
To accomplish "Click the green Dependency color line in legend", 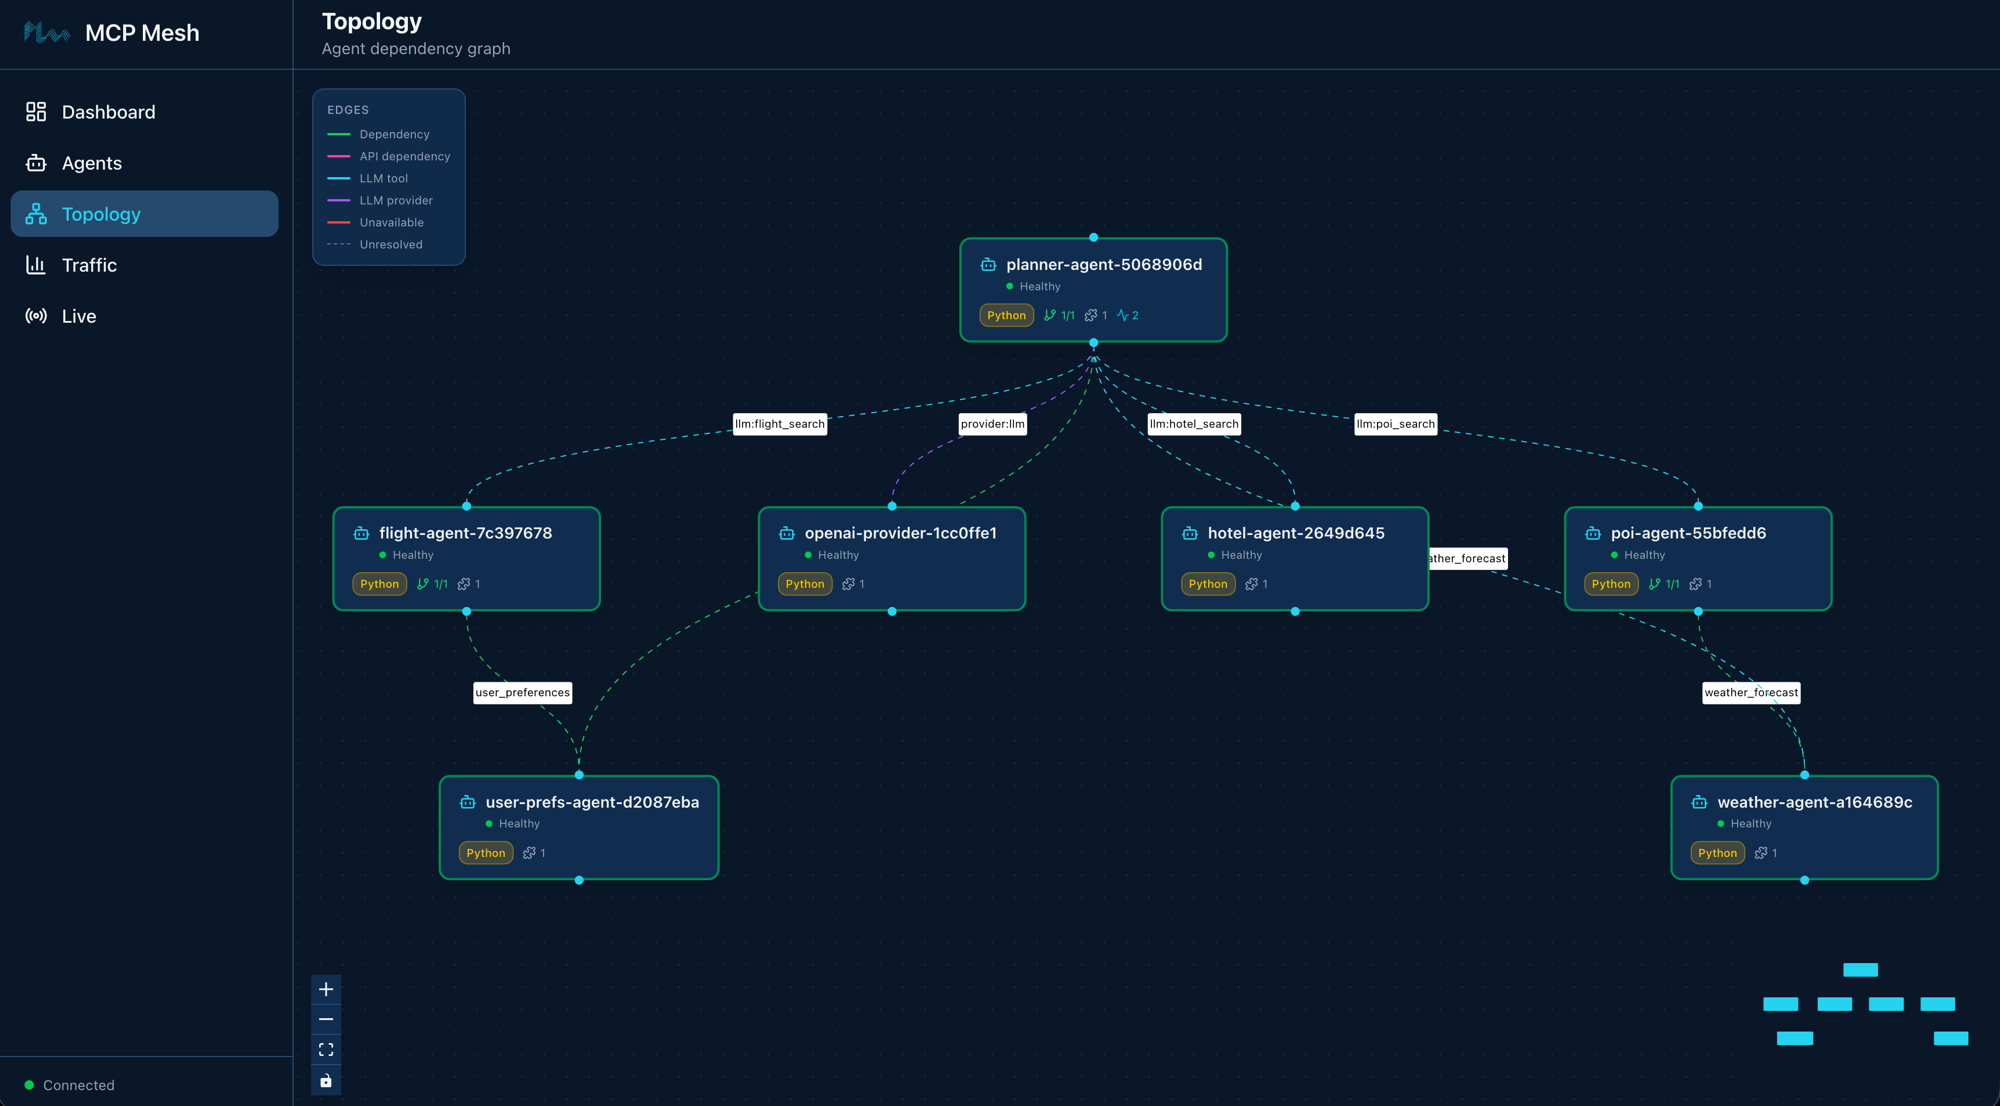I will coord(339,134).
